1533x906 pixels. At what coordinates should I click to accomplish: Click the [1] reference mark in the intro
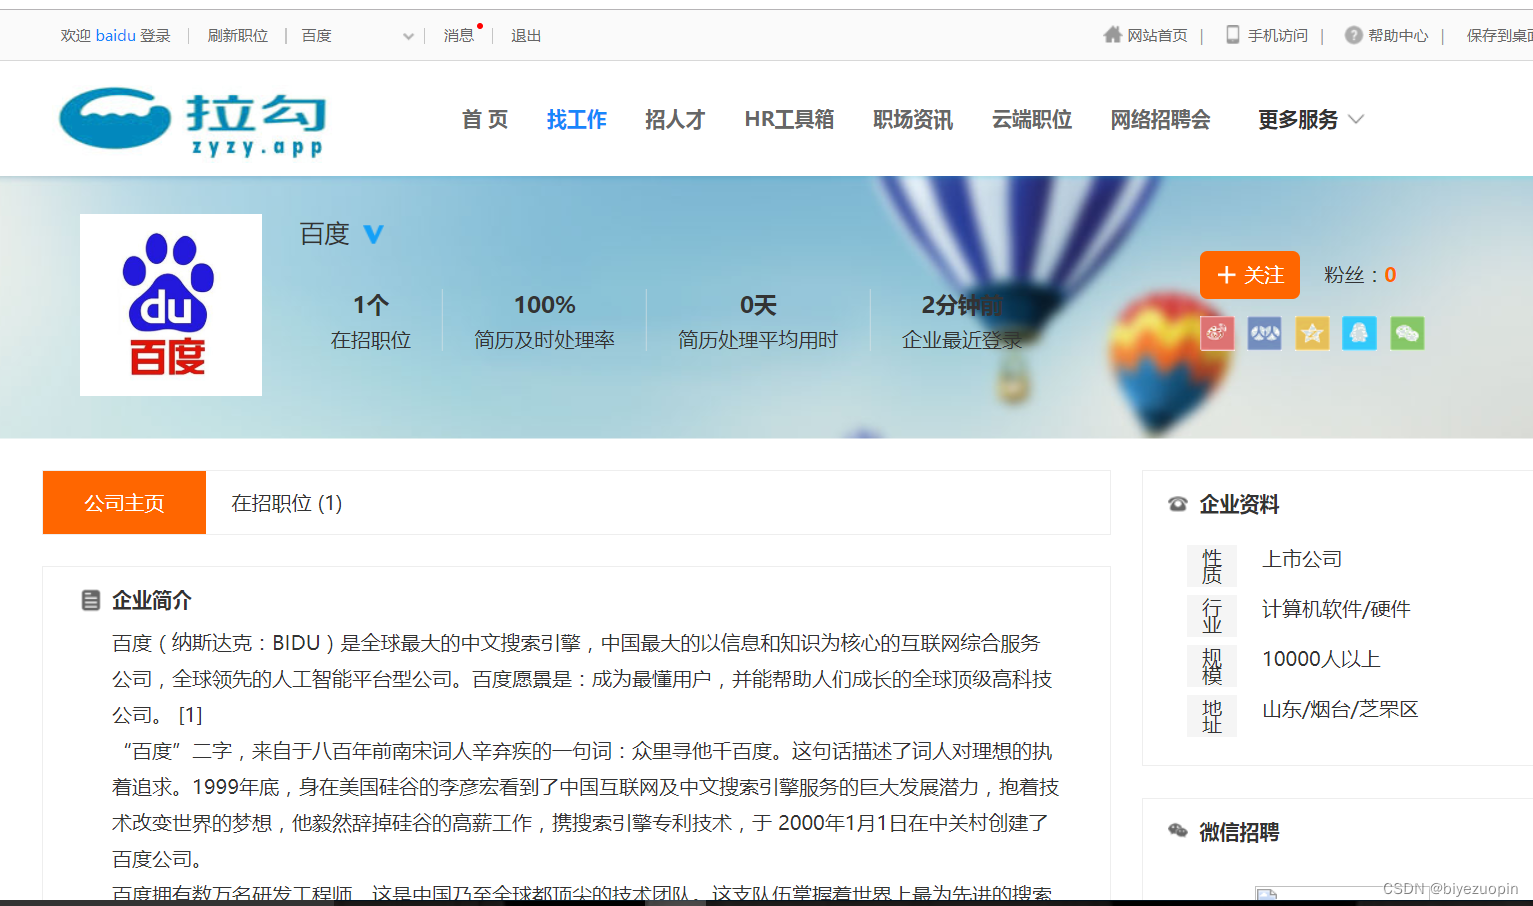(190, 715)
